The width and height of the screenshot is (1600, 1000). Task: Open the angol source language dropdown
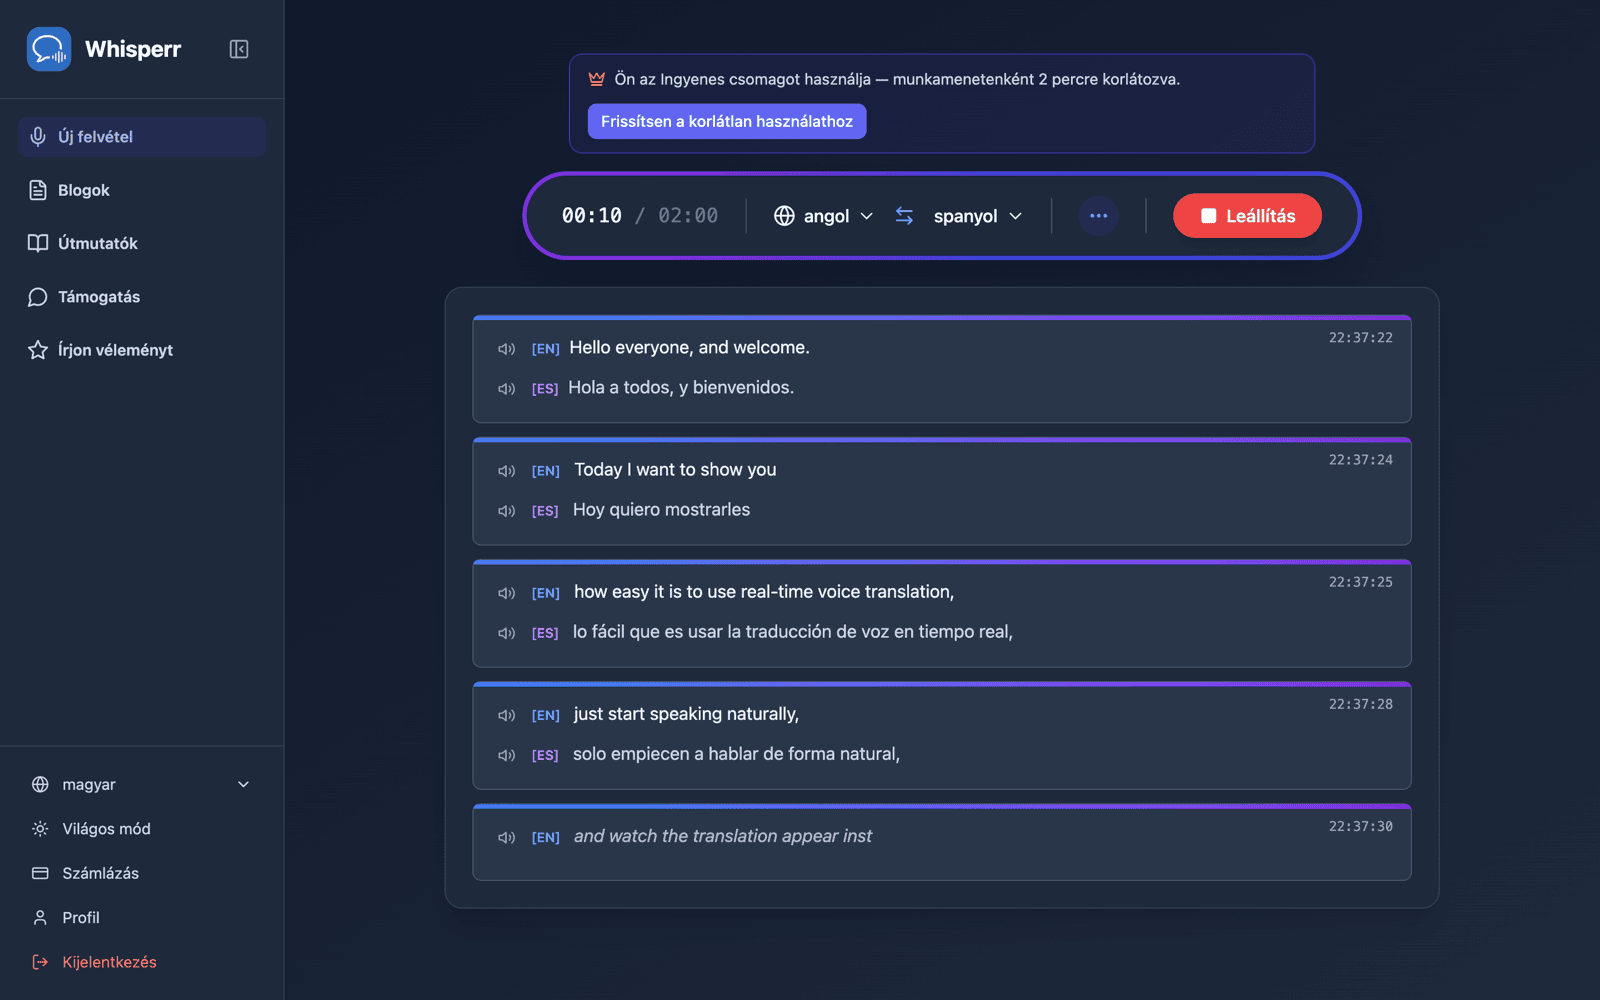coord(824,216)
